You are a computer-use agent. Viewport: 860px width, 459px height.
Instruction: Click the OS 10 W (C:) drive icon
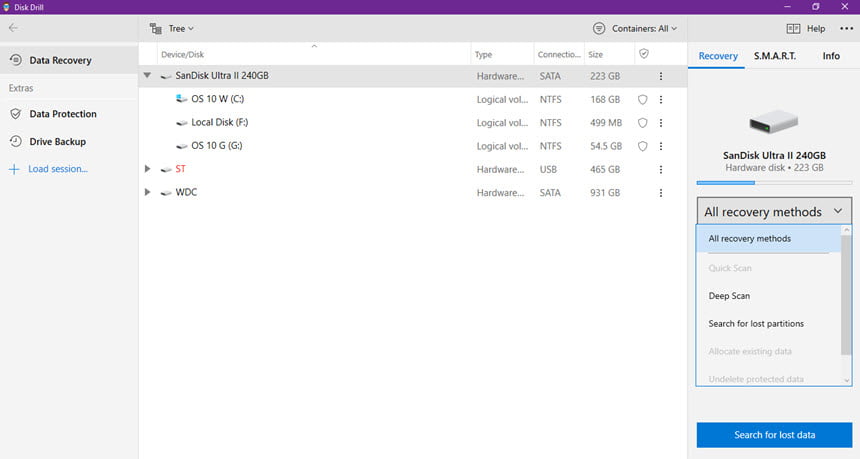pyautogui.click(x=182, y=99)
